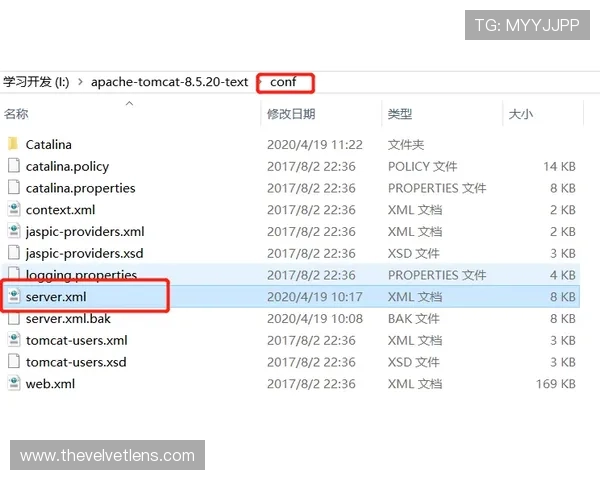Click the PROPERTIES 文件 type of catalina.properties
Screen dimensions: 600x480
coord(437,188)
